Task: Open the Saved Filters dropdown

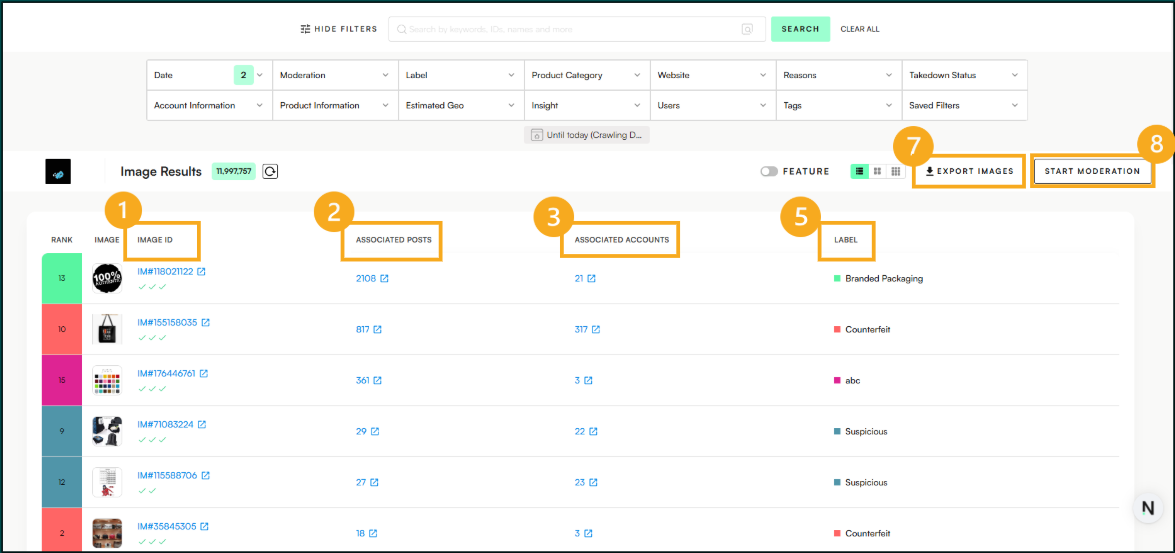Action: coord(964,106)
